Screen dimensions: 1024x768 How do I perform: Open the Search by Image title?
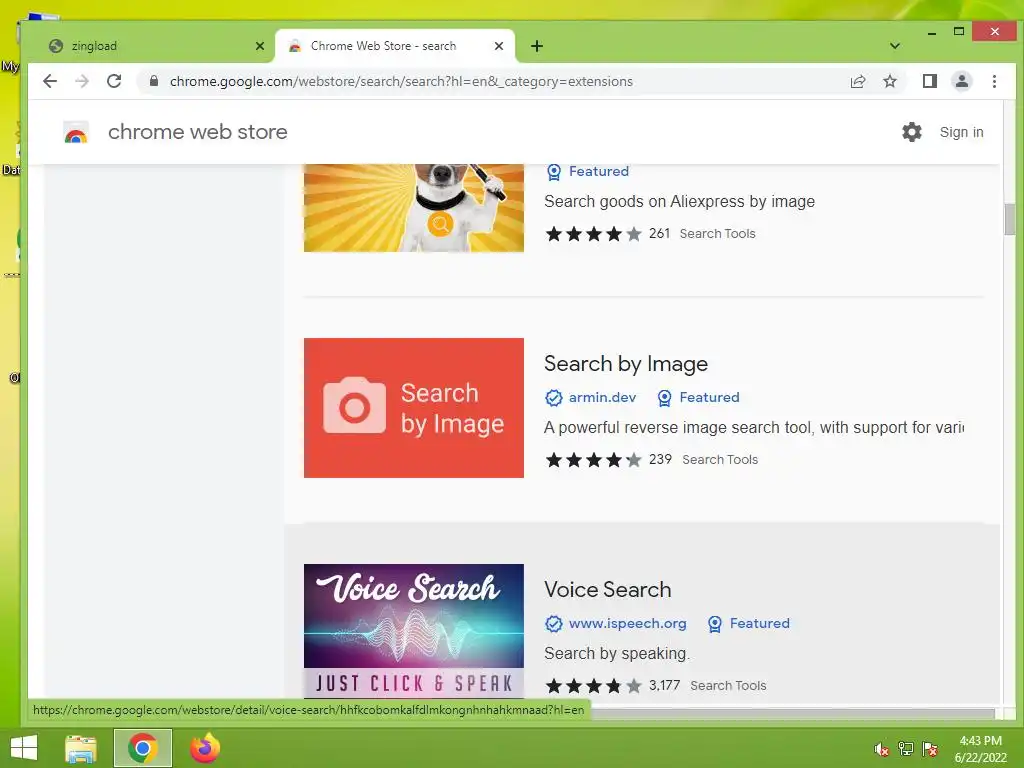pyautogui.click(x=626, y=364)
